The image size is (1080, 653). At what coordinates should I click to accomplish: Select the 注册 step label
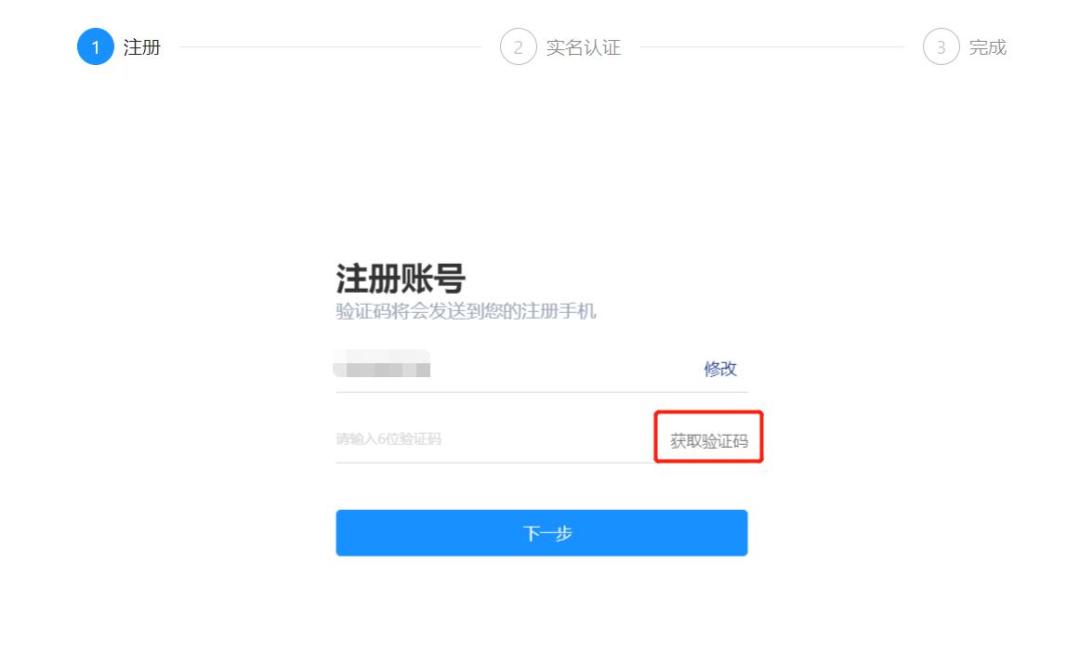(x=142, y=47)
